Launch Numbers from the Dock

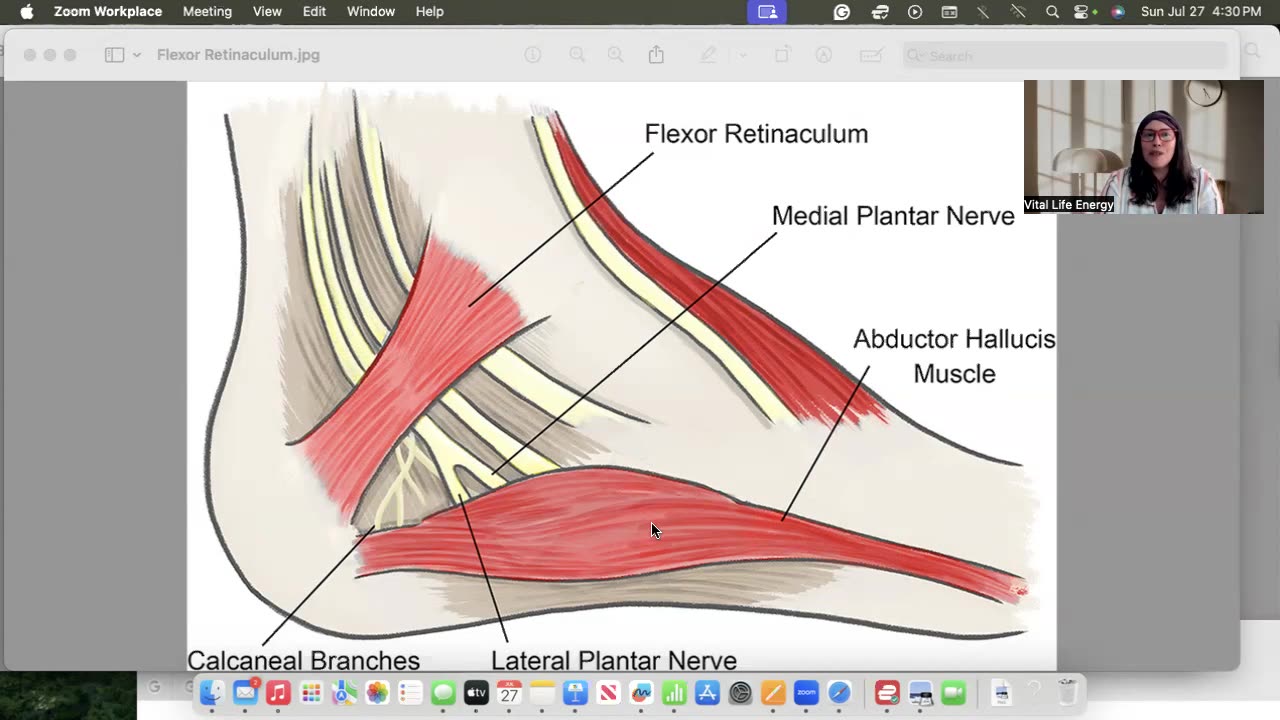point(674,692)
